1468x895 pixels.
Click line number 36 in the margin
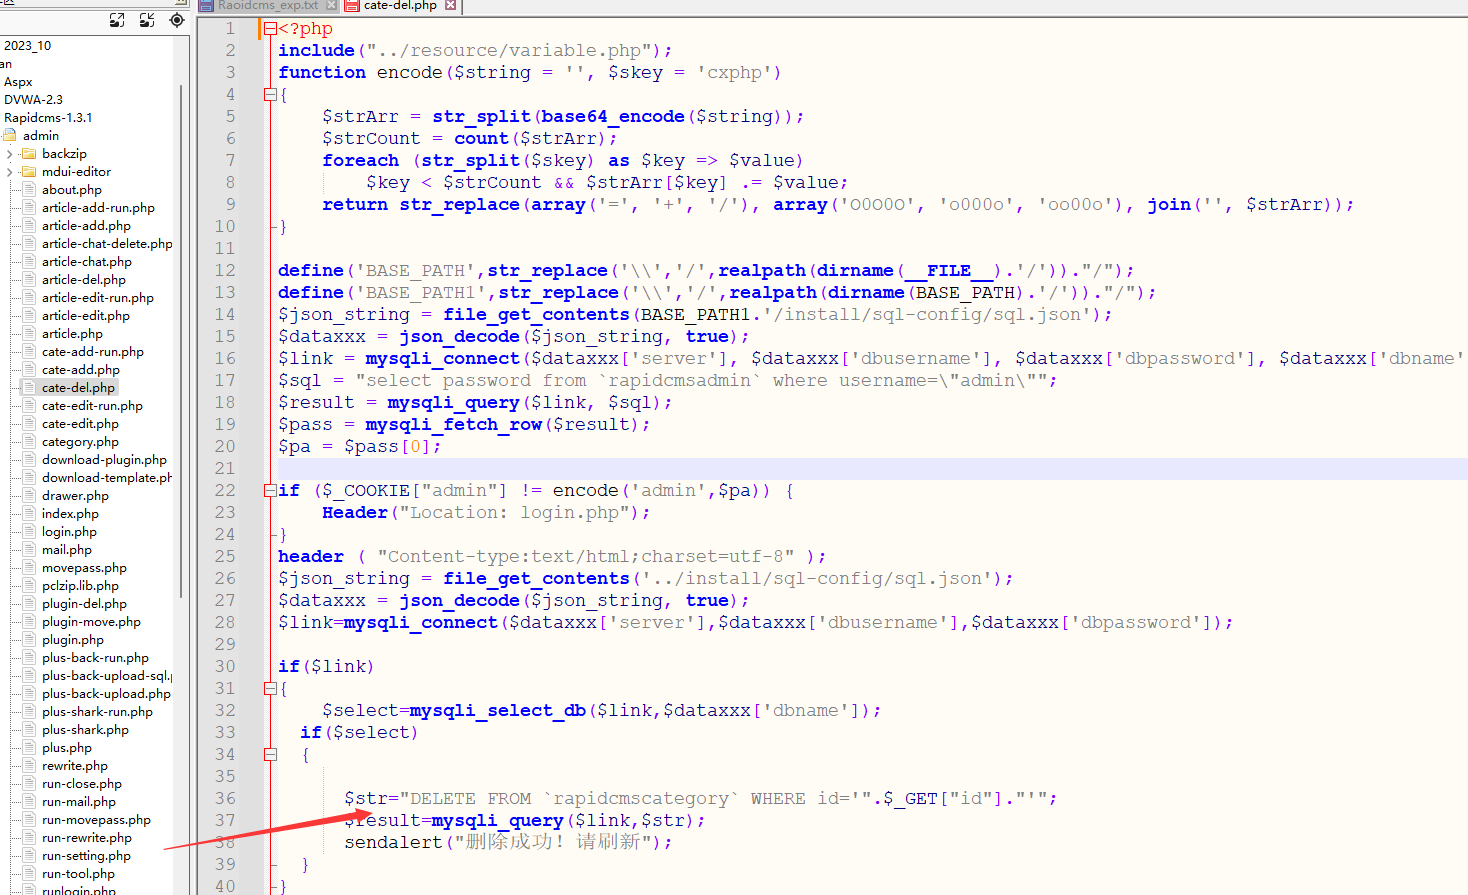click(x=226, y=798)
